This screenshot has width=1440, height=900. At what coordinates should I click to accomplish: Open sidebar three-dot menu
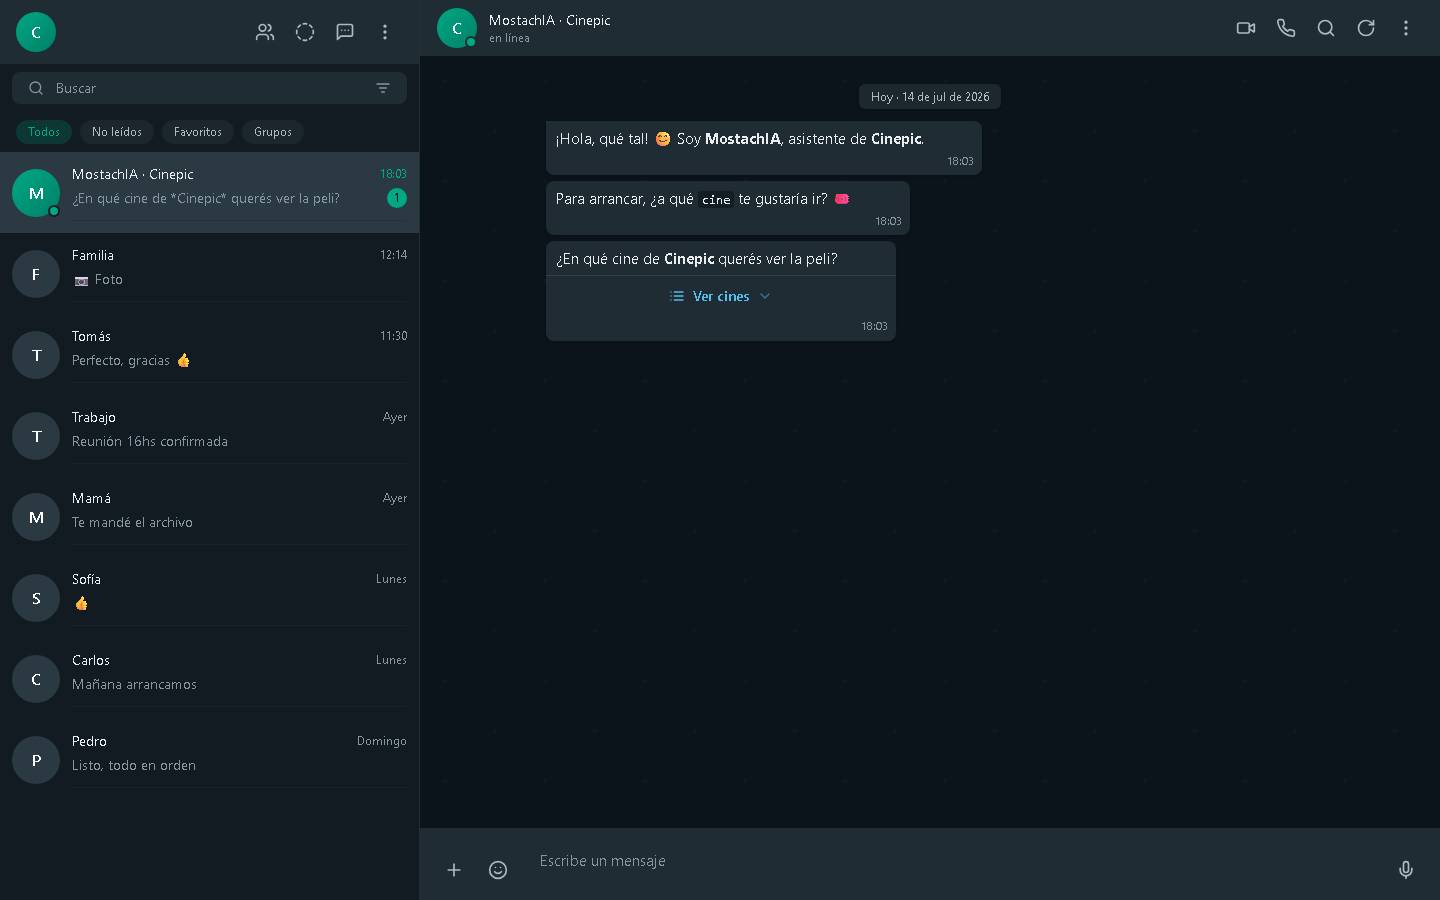(385, 32)
